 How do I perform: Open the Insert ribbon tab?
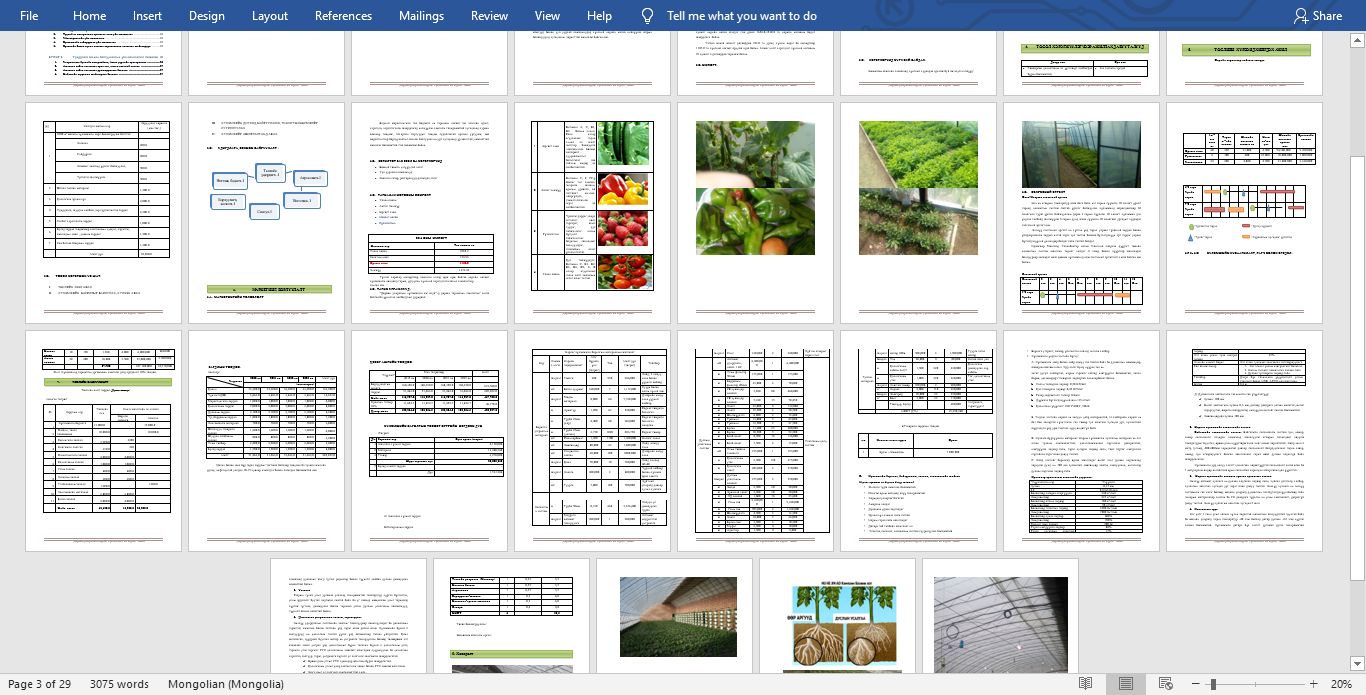click(x=147, y=16)
